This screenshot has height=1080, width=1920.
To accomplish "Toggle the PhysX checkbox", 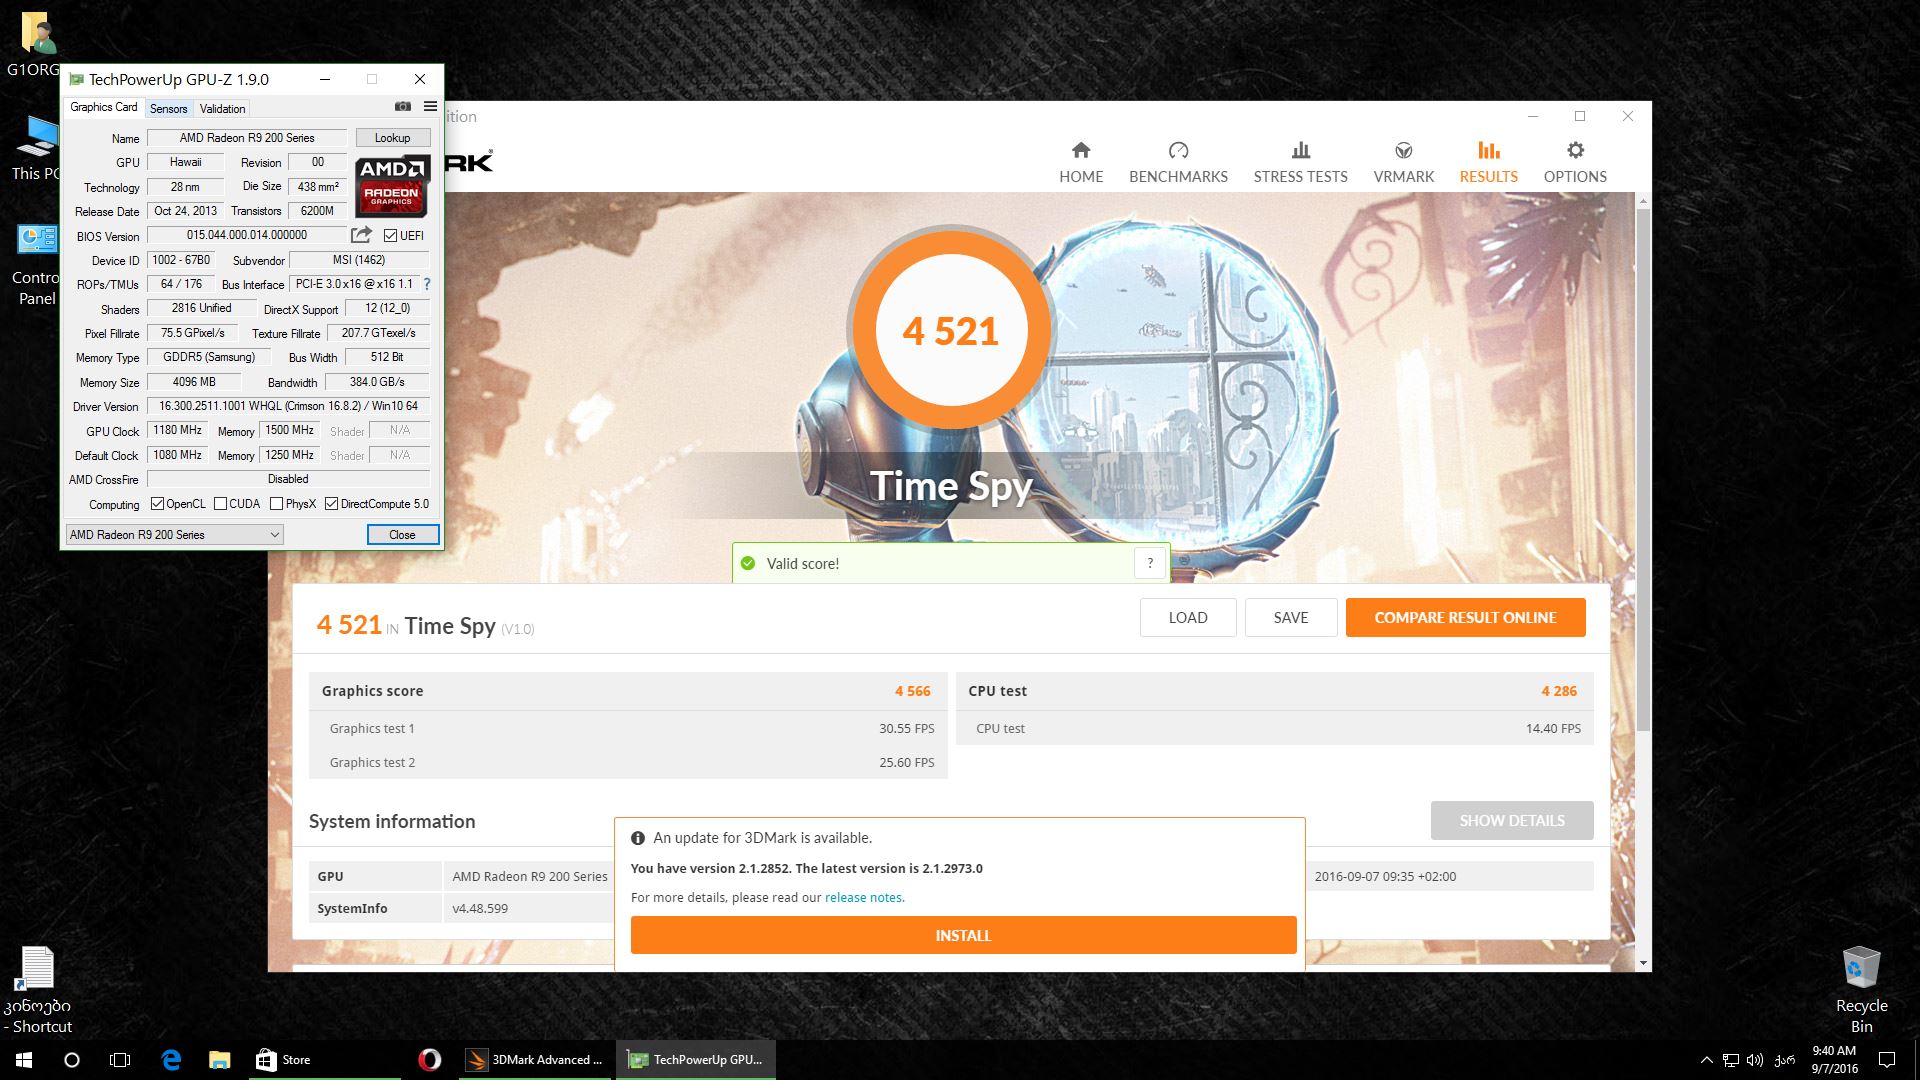I will (277, 504).
